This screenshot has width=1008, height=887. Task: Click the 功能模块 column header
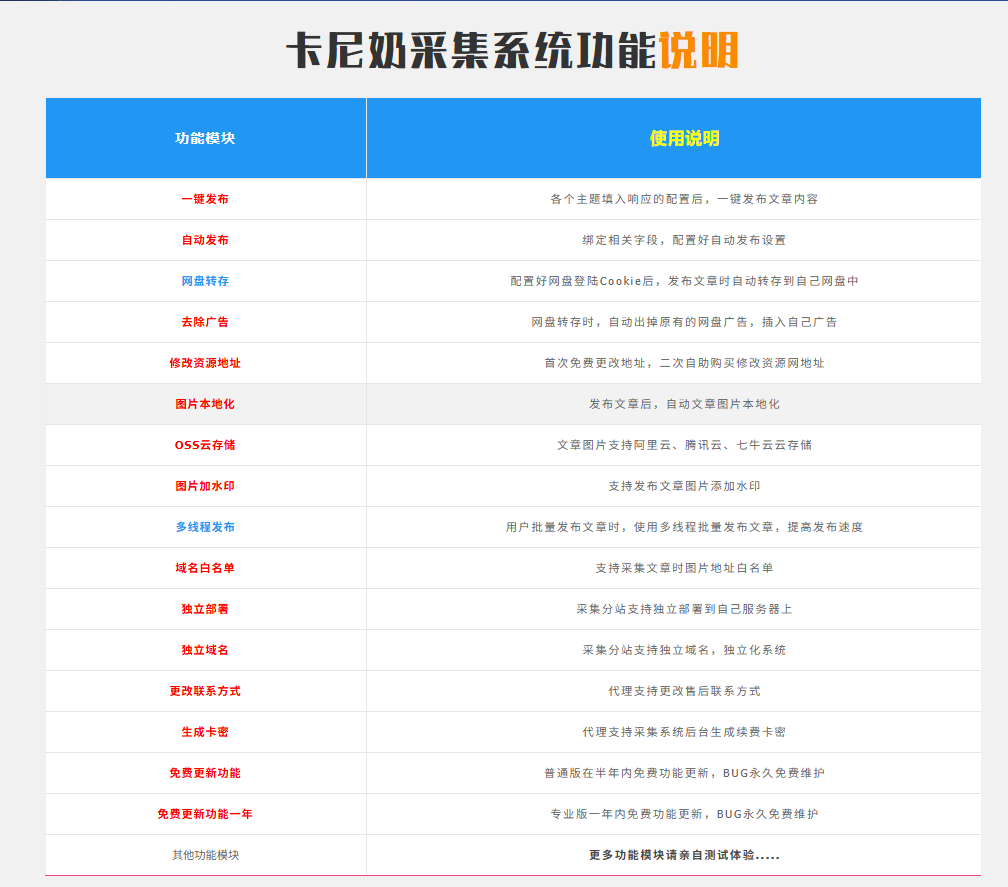[x=205, y=138]
